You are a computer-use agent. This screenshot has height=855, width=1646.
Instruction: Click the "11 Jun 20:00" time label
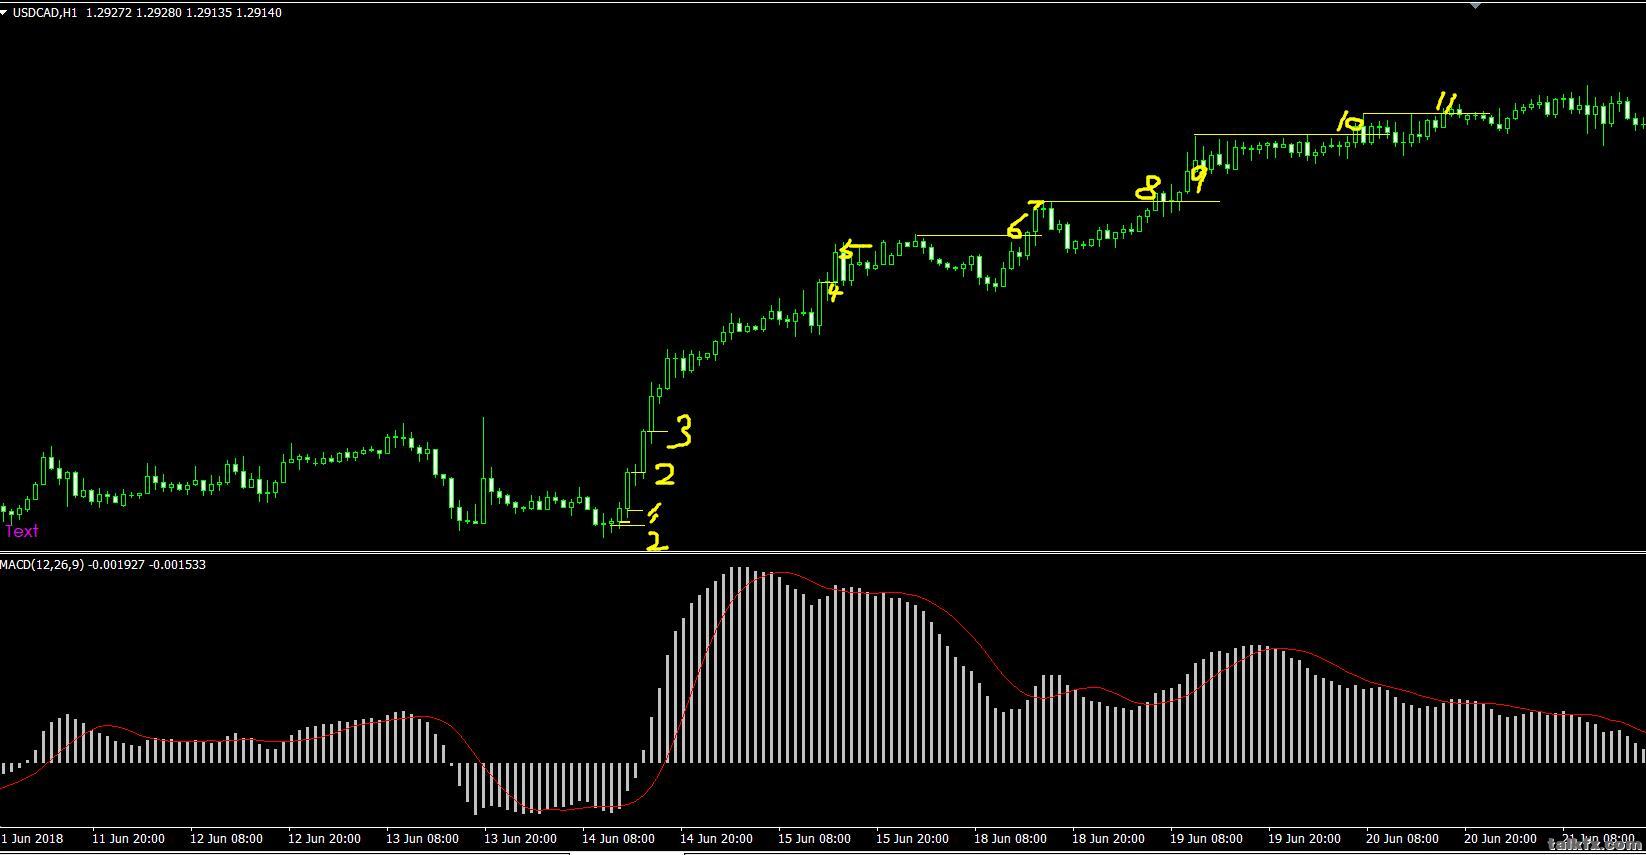coord(129,838)
